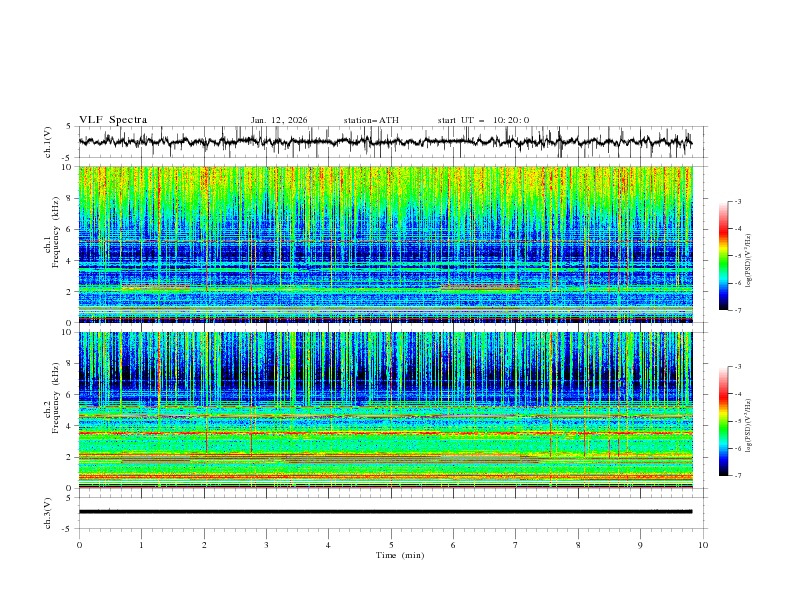Click time axis tick label '5'
Image resolution: width=792 pixels, height=612 pixels.
[391, 545]
